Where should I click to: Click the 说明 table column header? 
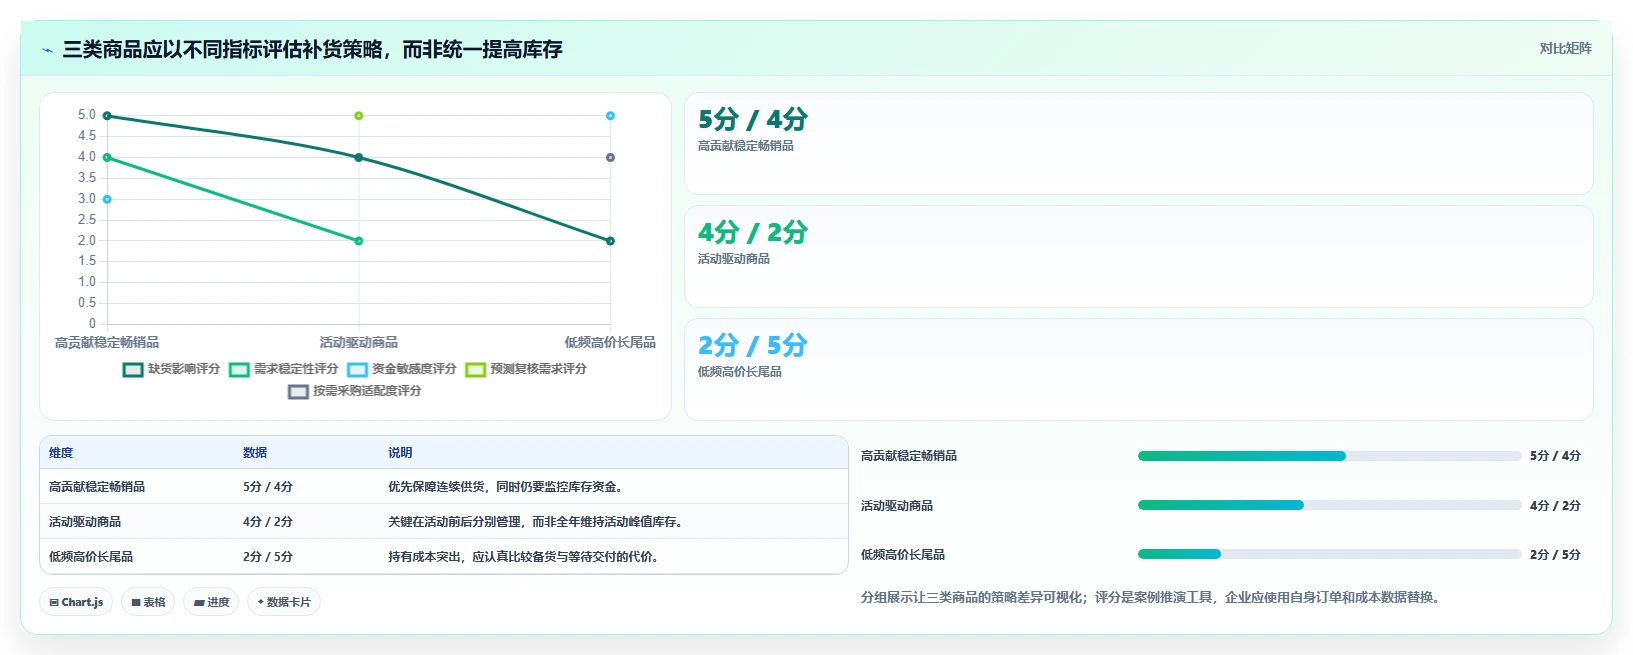(400, 453)
